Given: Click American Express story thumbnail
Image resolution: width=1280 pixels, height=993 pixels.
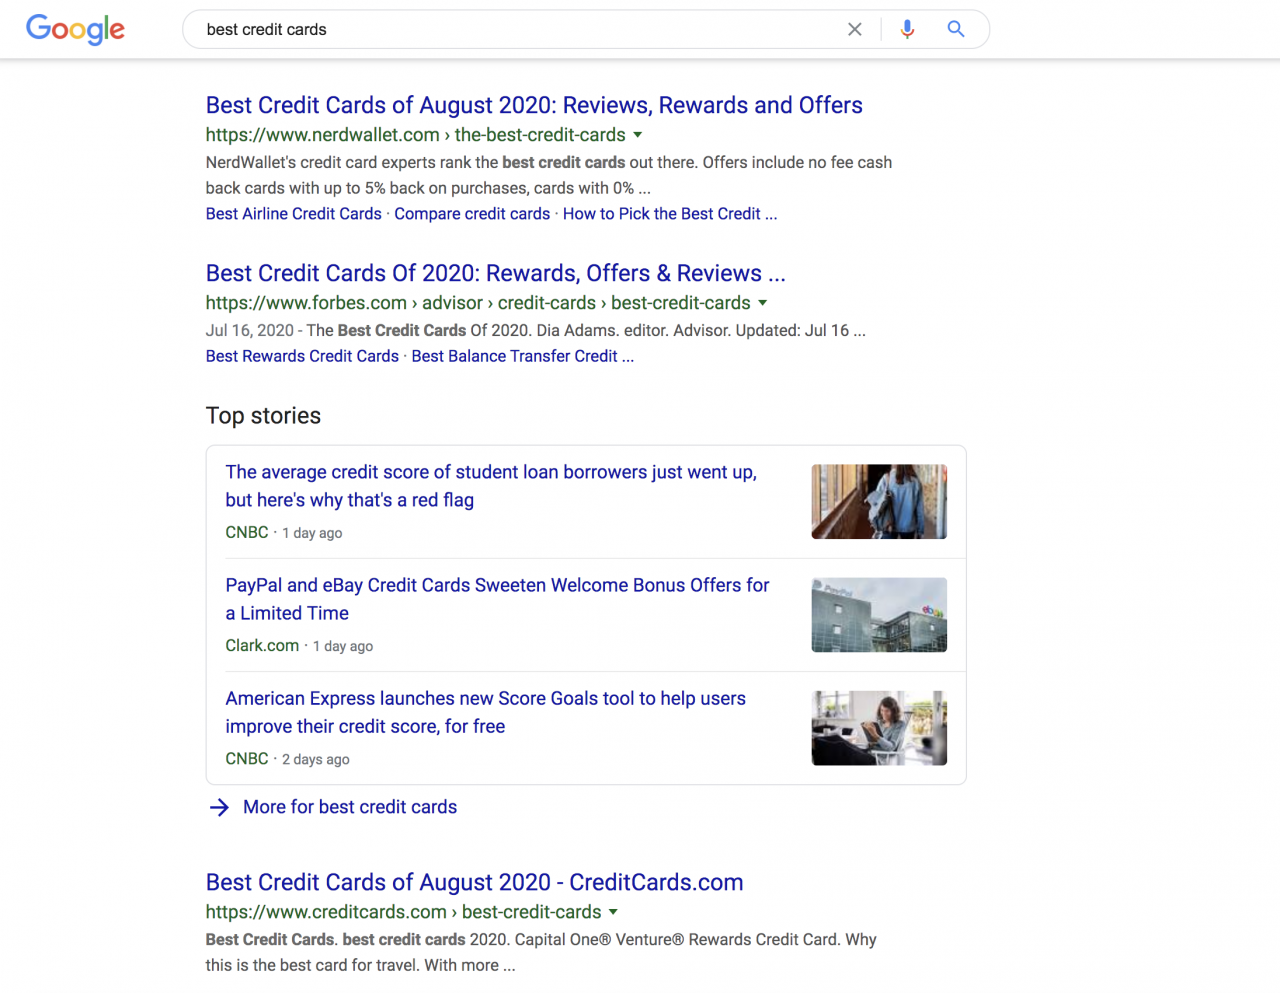Looking at the screenshot, I should point(879,728).
